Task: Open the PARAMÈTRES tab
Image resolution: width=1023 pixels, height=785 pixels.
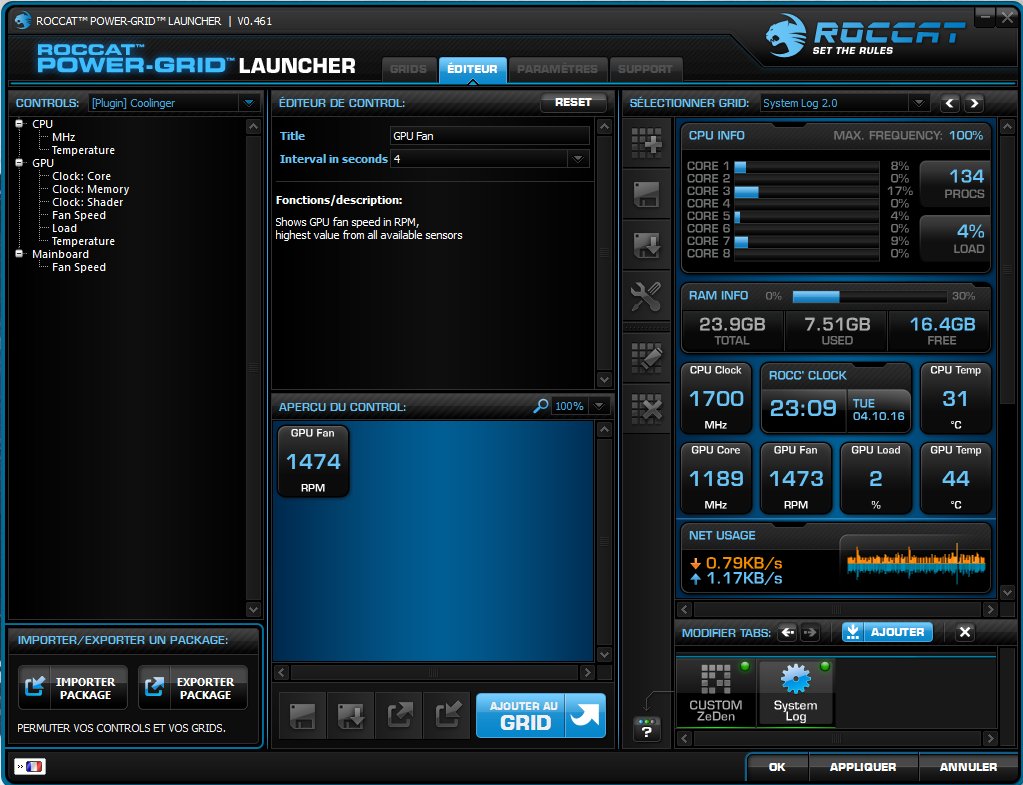Action: pyautogui.click(x=557, y=69)
